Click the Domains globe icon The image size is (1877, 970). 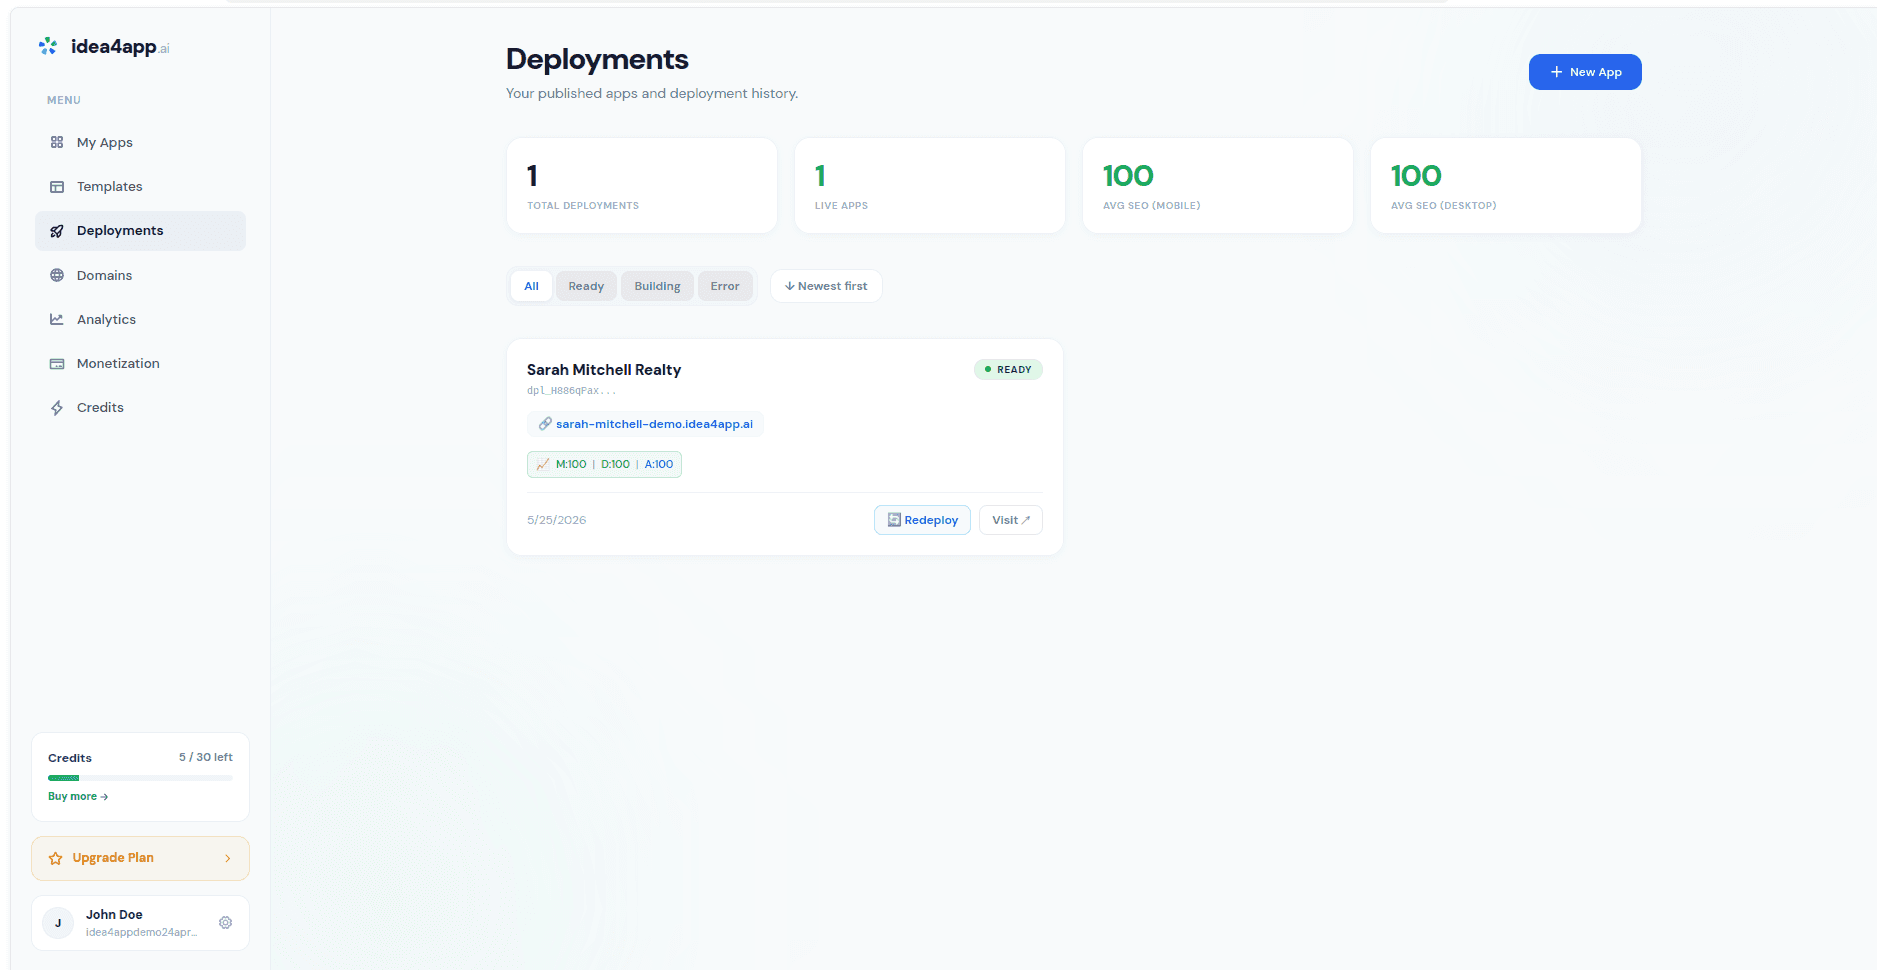point(57,275)
